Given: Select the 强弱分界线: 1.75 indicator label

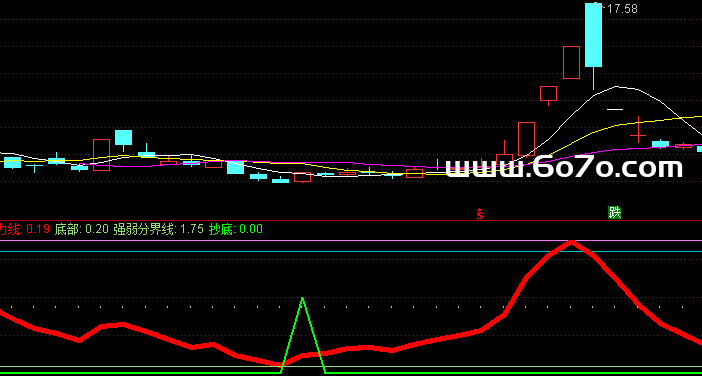Looking at the screenshot, I should pos(158,230).
